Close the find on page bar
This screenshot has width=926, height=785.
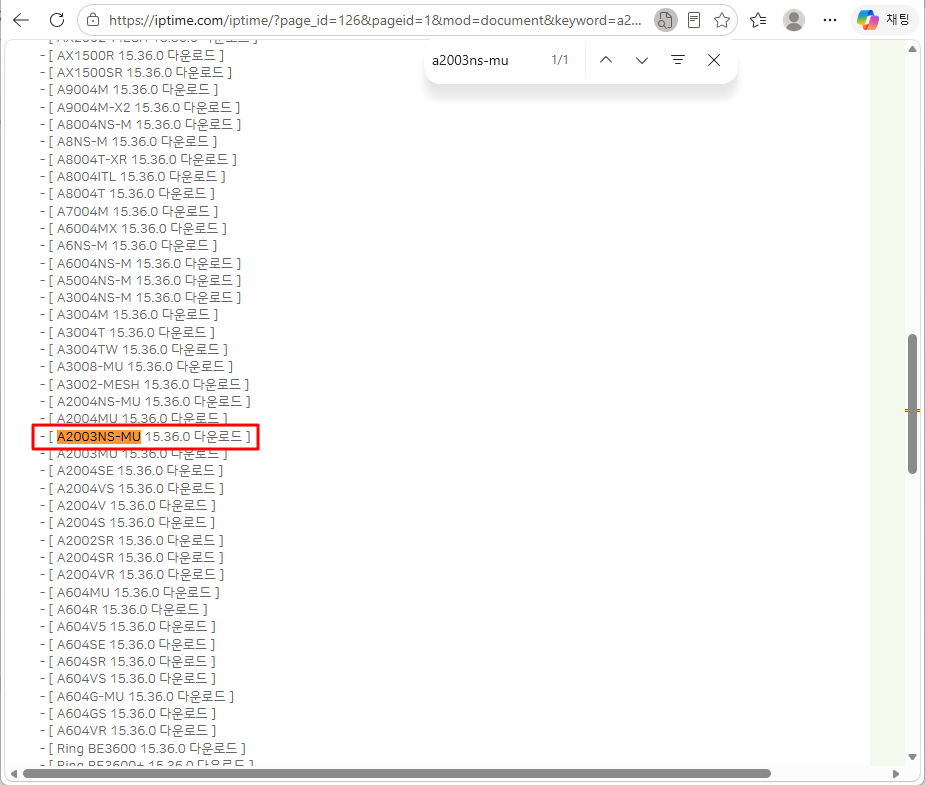[x=714, y=60]
